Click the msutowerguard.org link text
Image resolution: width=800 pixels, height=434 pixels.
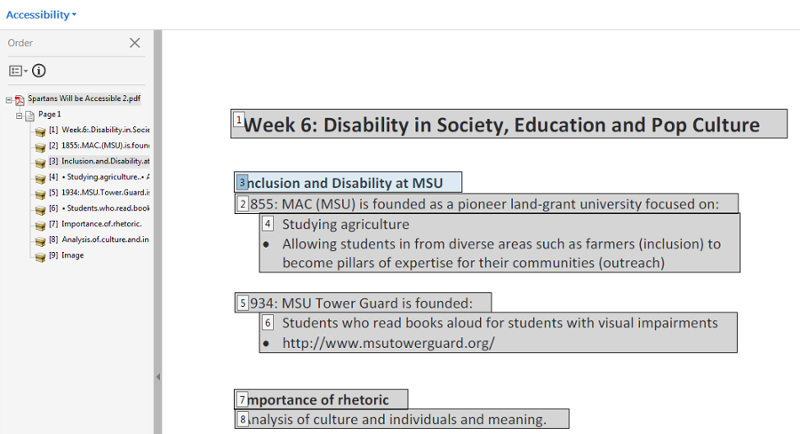coord(388,343)
